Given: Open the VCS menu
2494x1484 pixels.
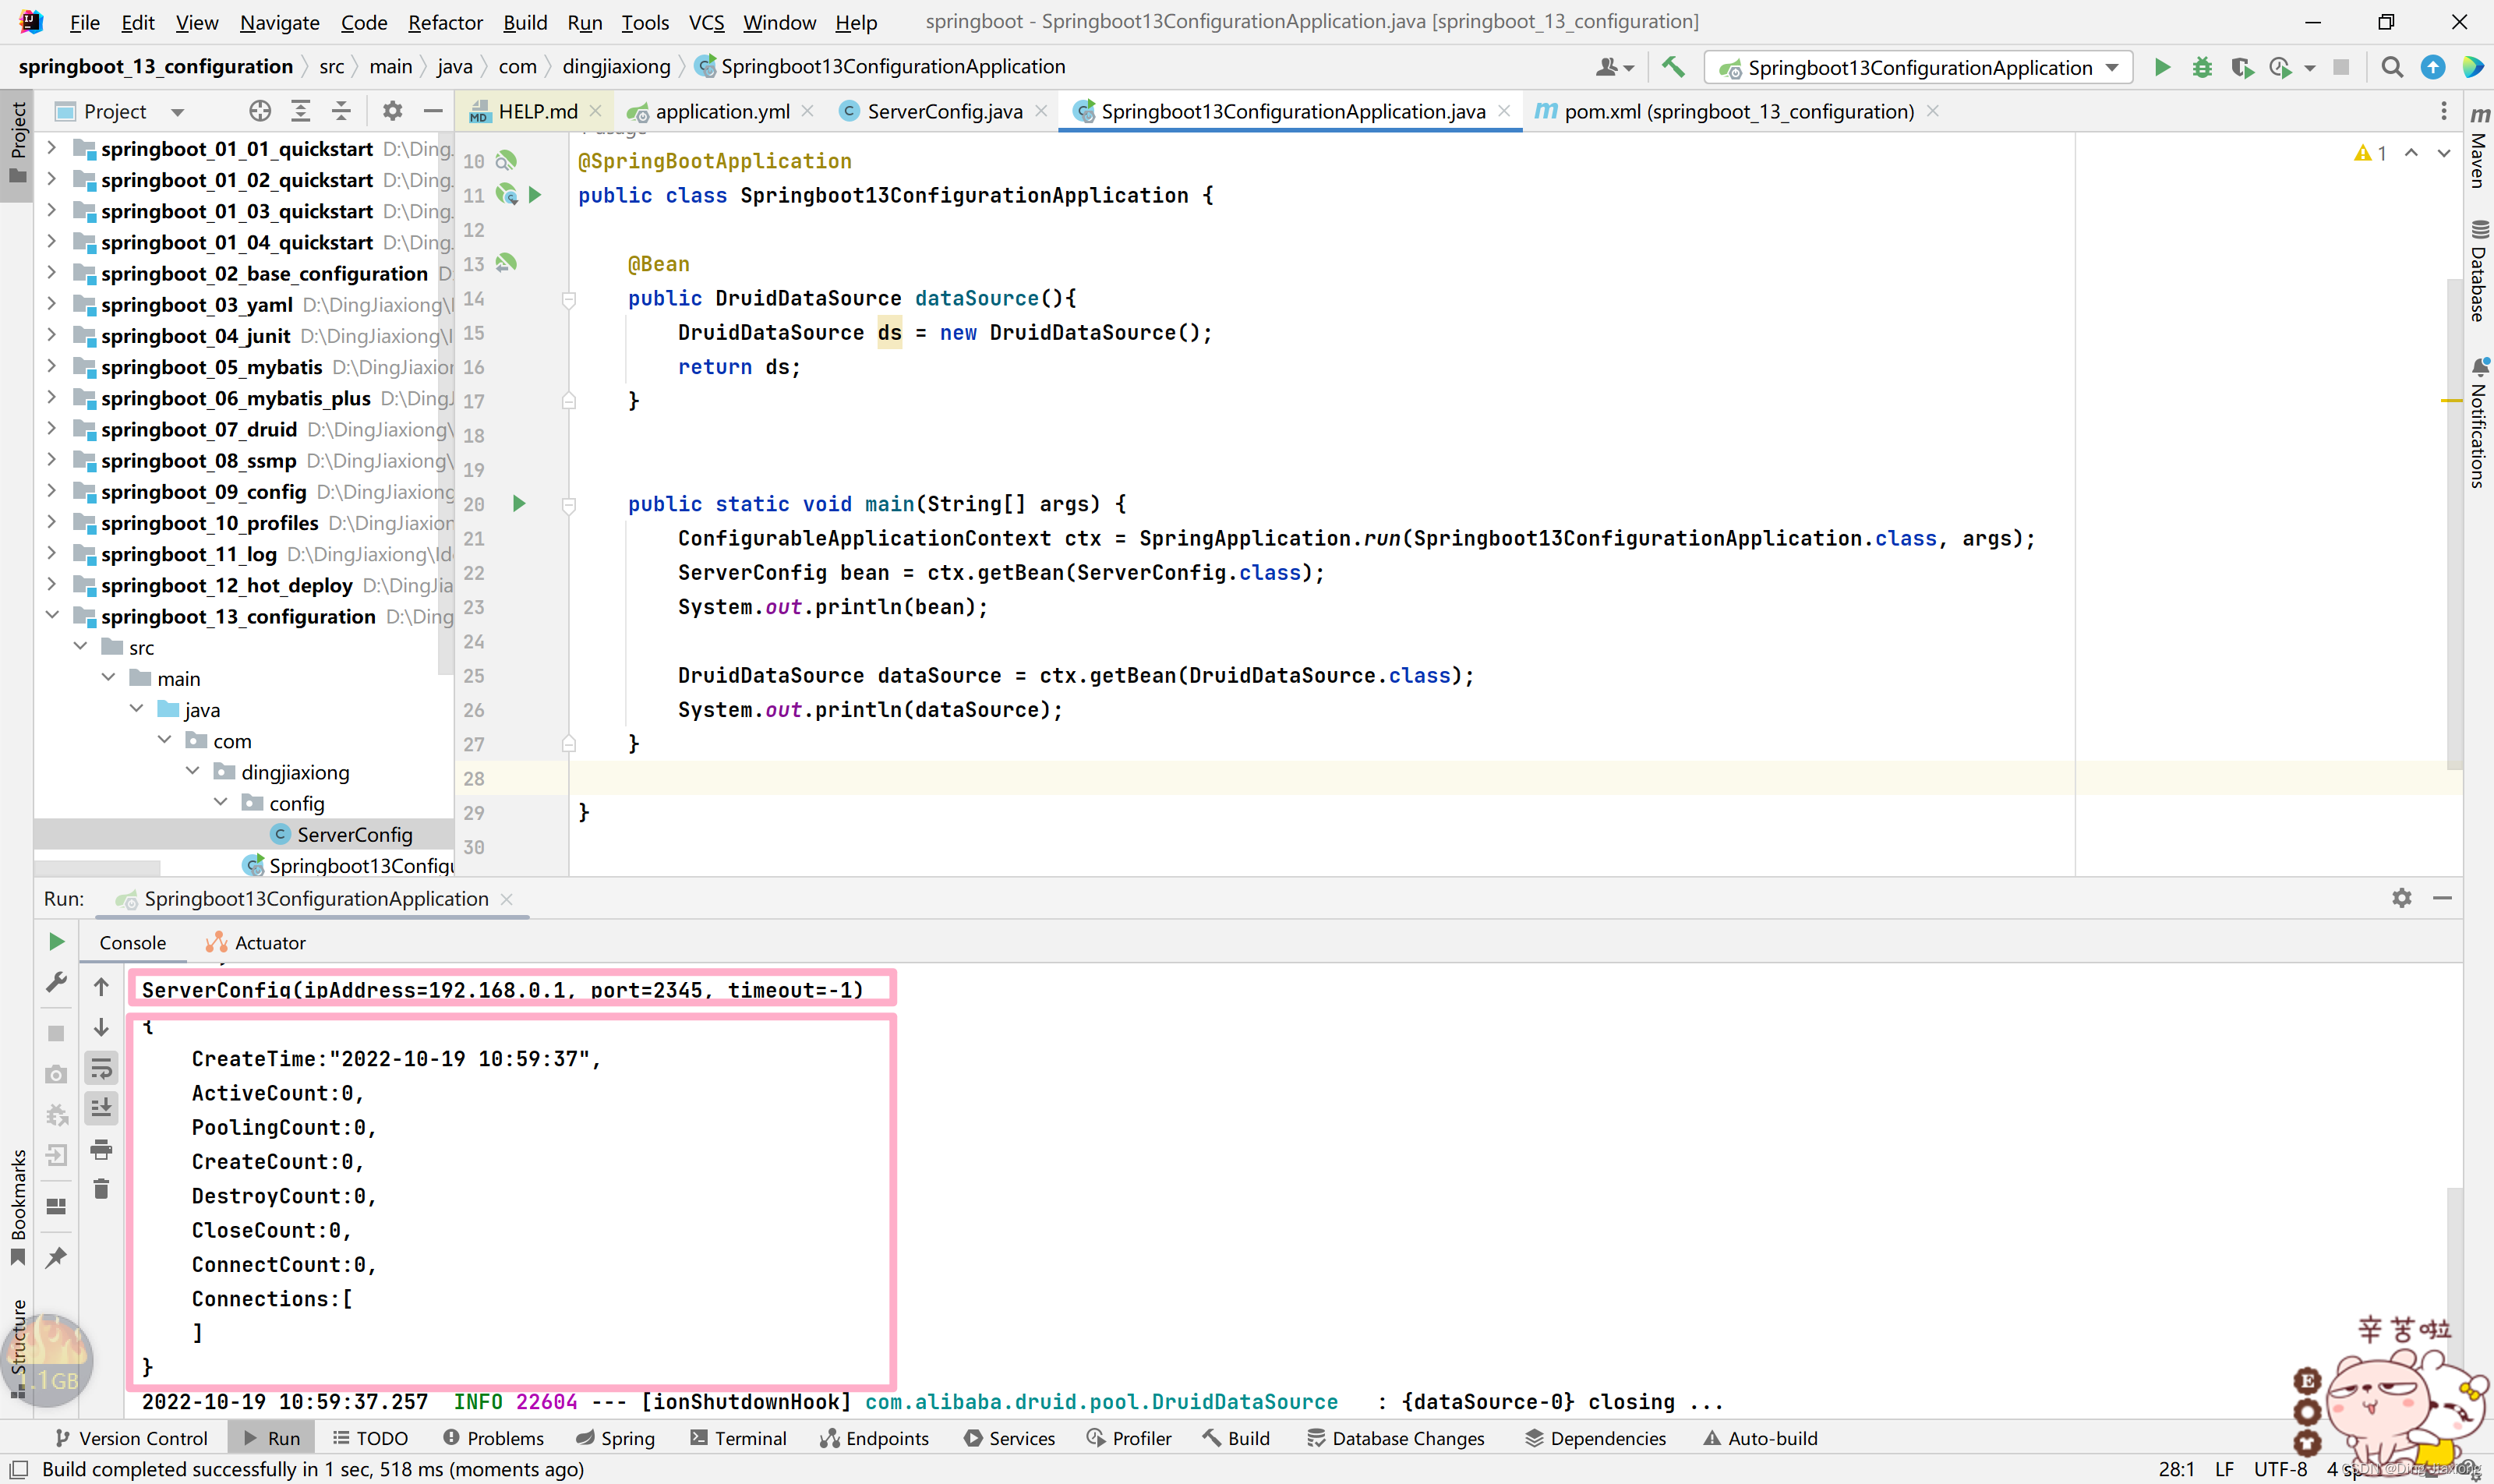Looking at the screenshot, I should (706, 22).
